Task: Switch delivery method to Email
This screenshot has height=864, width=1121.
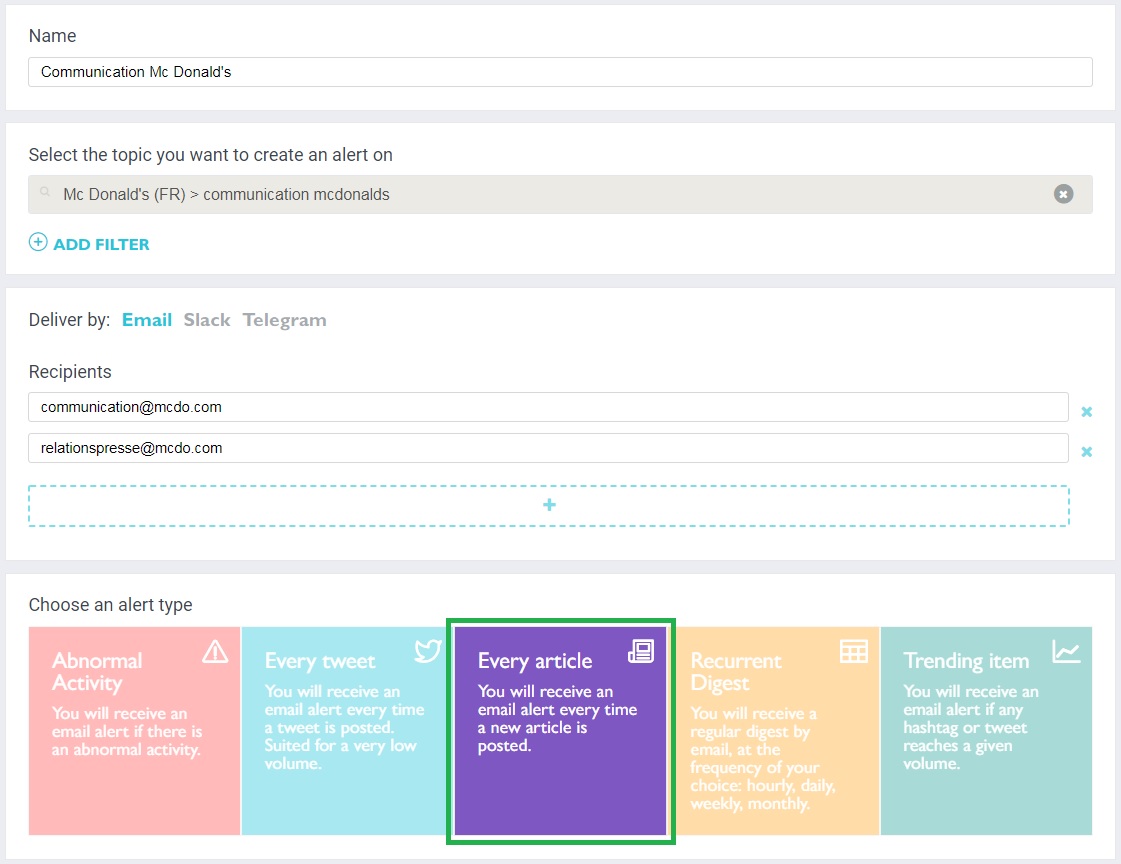Action: 147,319
